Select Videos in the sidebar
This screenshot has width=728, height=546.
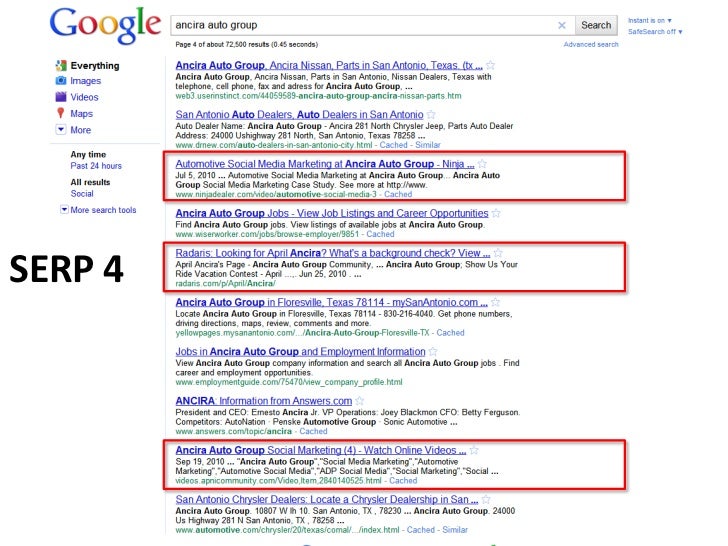click(x=84, y=97)
